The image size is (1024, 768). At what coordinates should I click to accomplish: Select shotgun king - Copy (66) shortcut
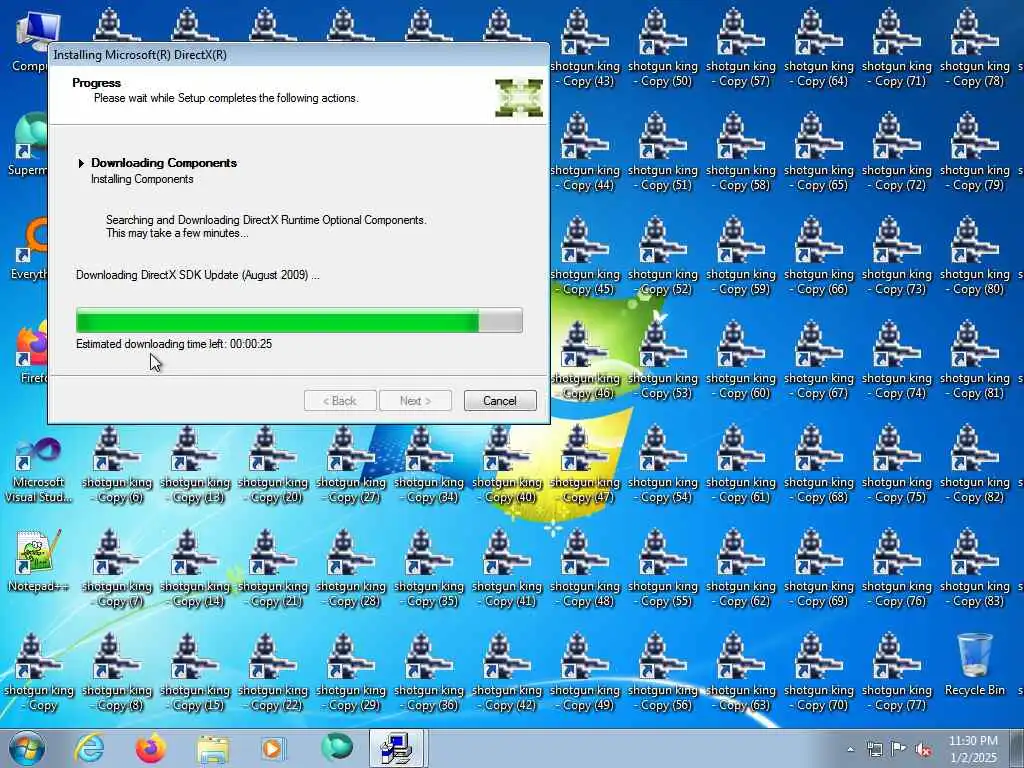[819, 257]
